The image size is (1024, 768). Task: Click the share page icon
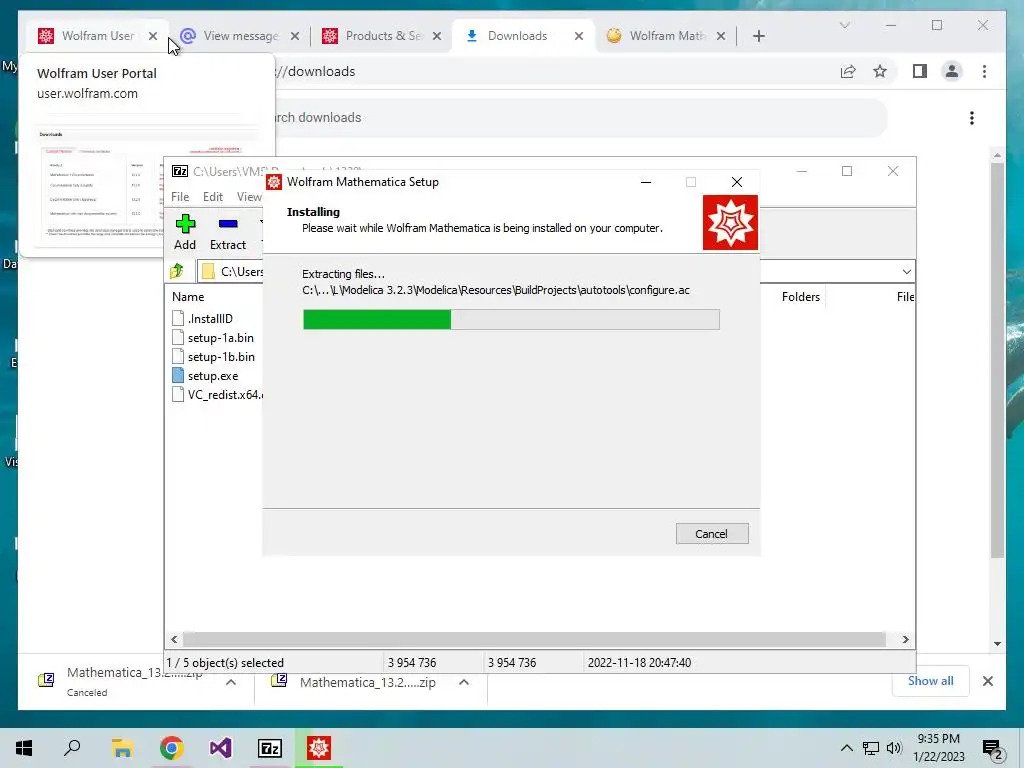click(x=848, y=71)
